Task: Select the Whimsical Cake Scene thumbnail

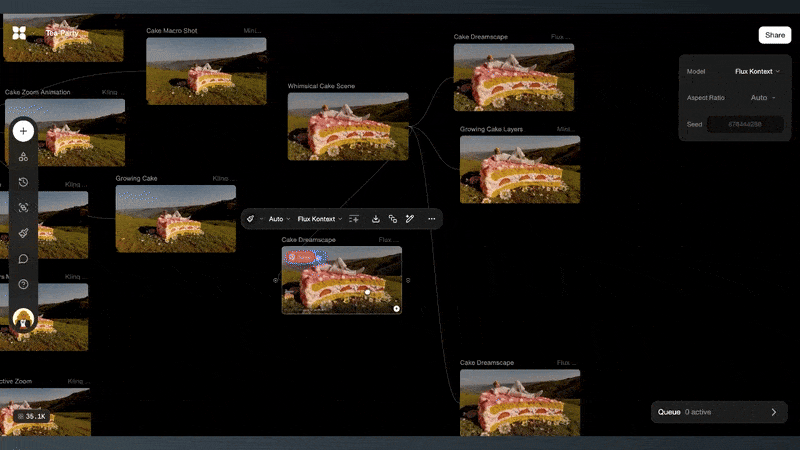Action: point(348,127)
